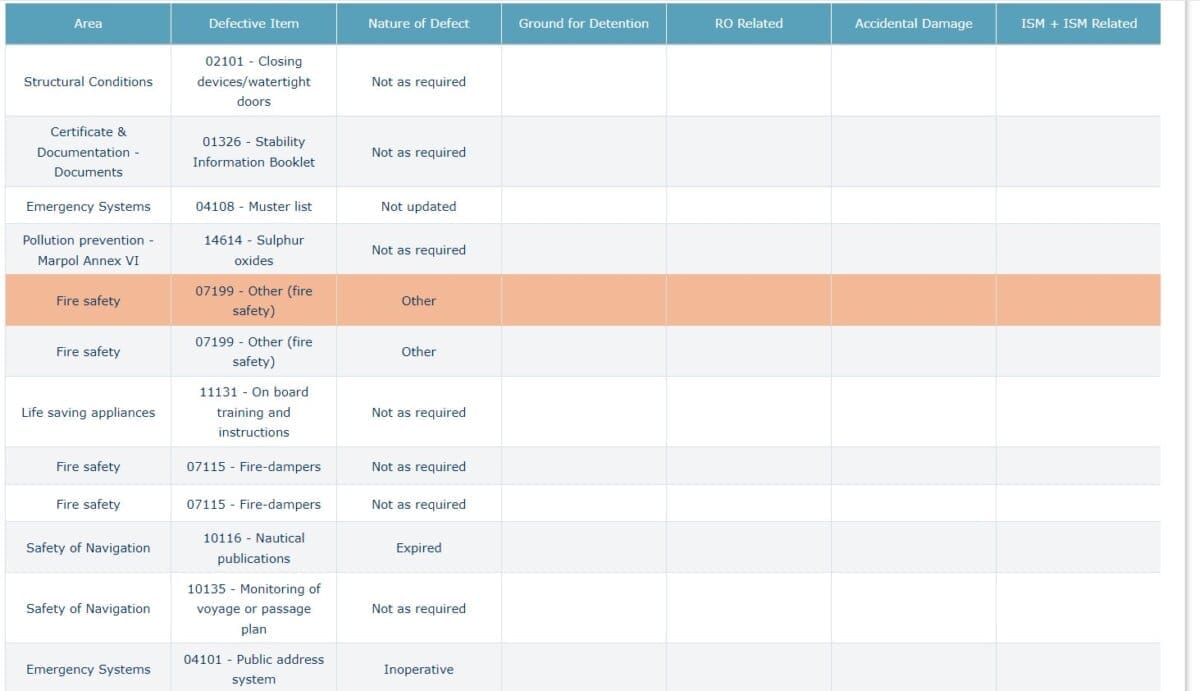This screenshot has height=691, width=1200.
Task: Click the Defective Item column header
Action: (x=253, y=23)
